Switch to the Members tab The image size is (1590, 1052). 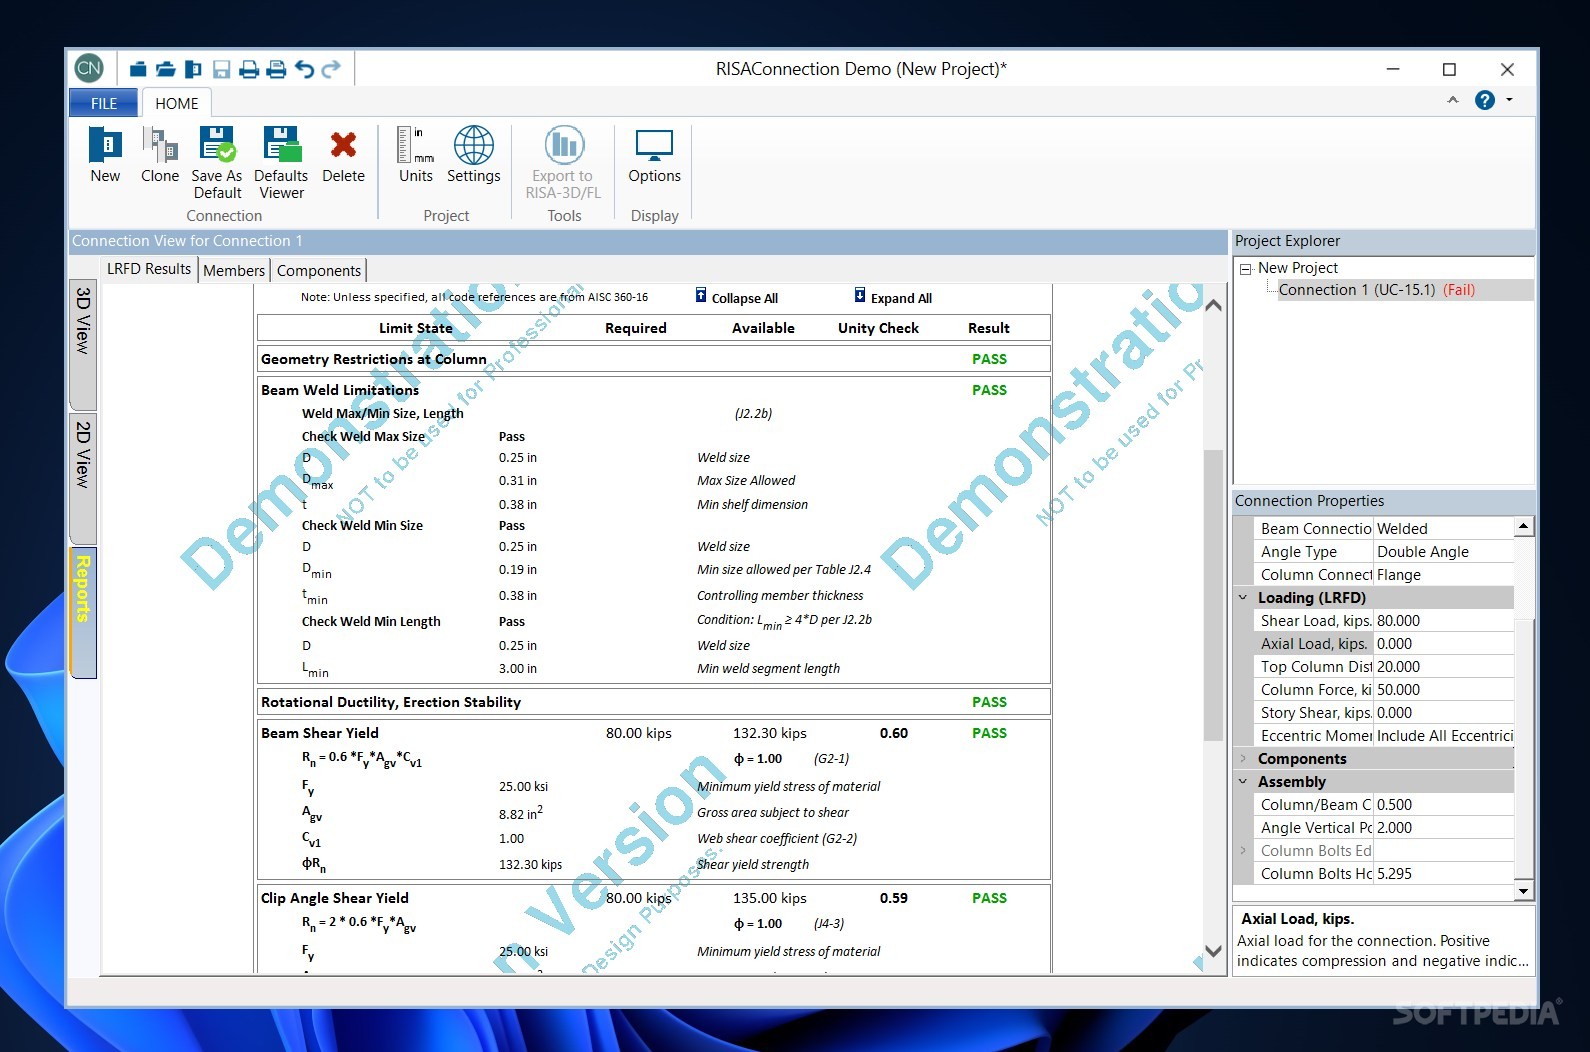point(234,270)
